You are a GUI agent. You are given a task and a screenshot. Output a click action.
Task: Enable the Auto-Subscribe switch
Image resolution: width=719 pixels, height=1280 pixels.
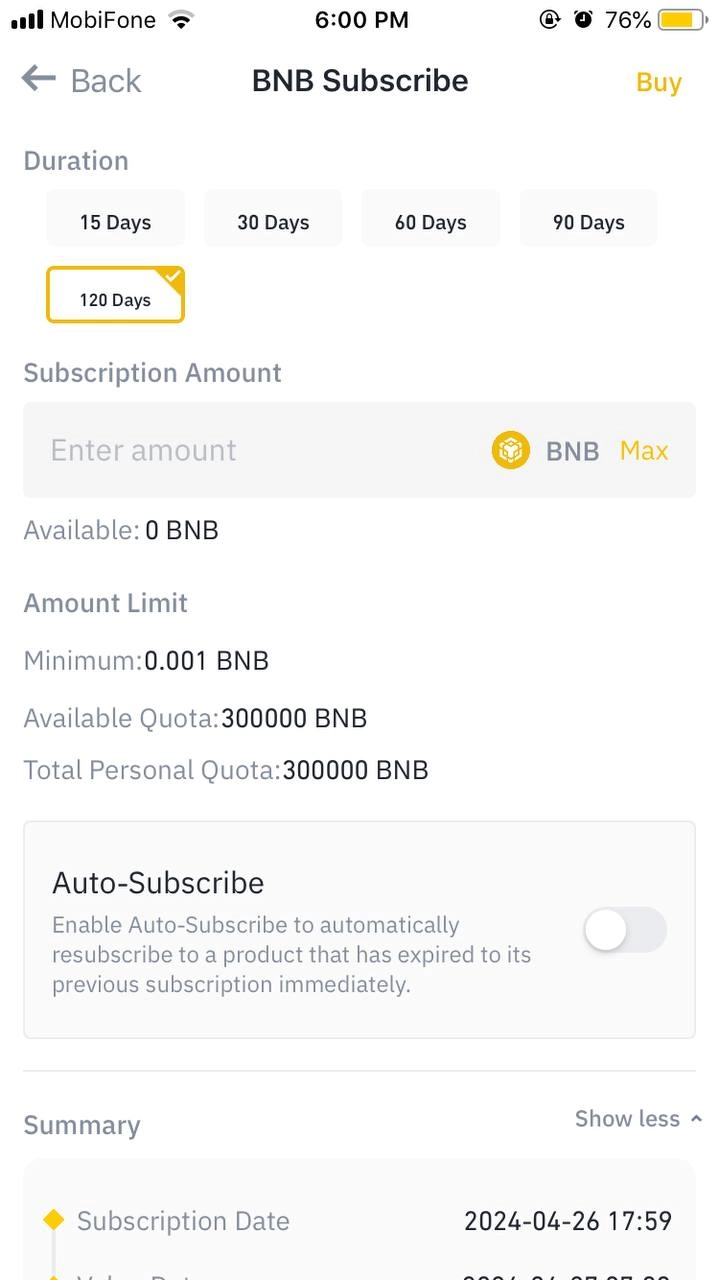[x=625, y=930]
